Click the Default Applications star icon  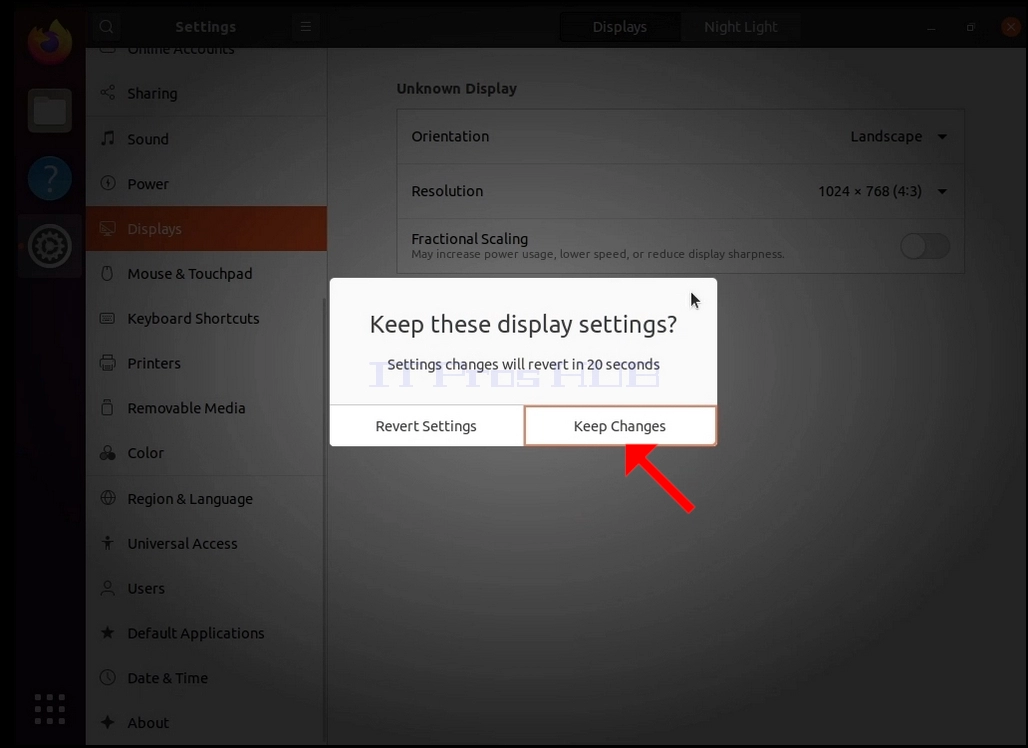[x=108, y=632]
